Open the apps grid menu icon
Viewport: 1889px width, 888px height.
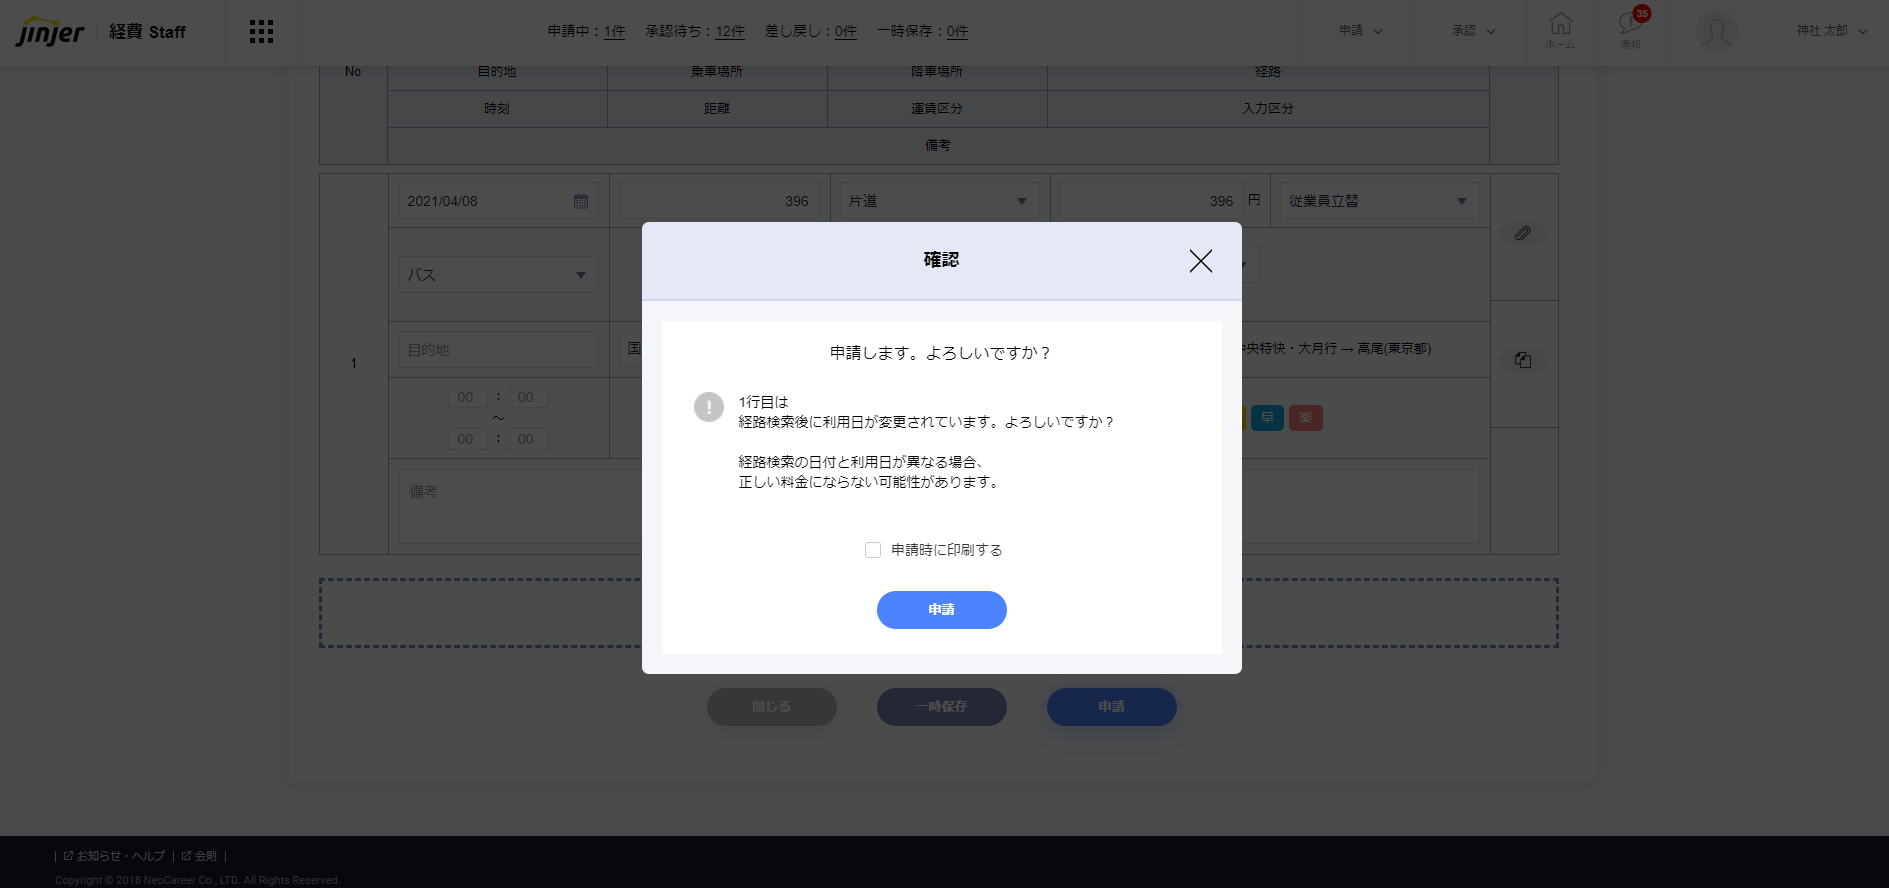coord(261,32)
